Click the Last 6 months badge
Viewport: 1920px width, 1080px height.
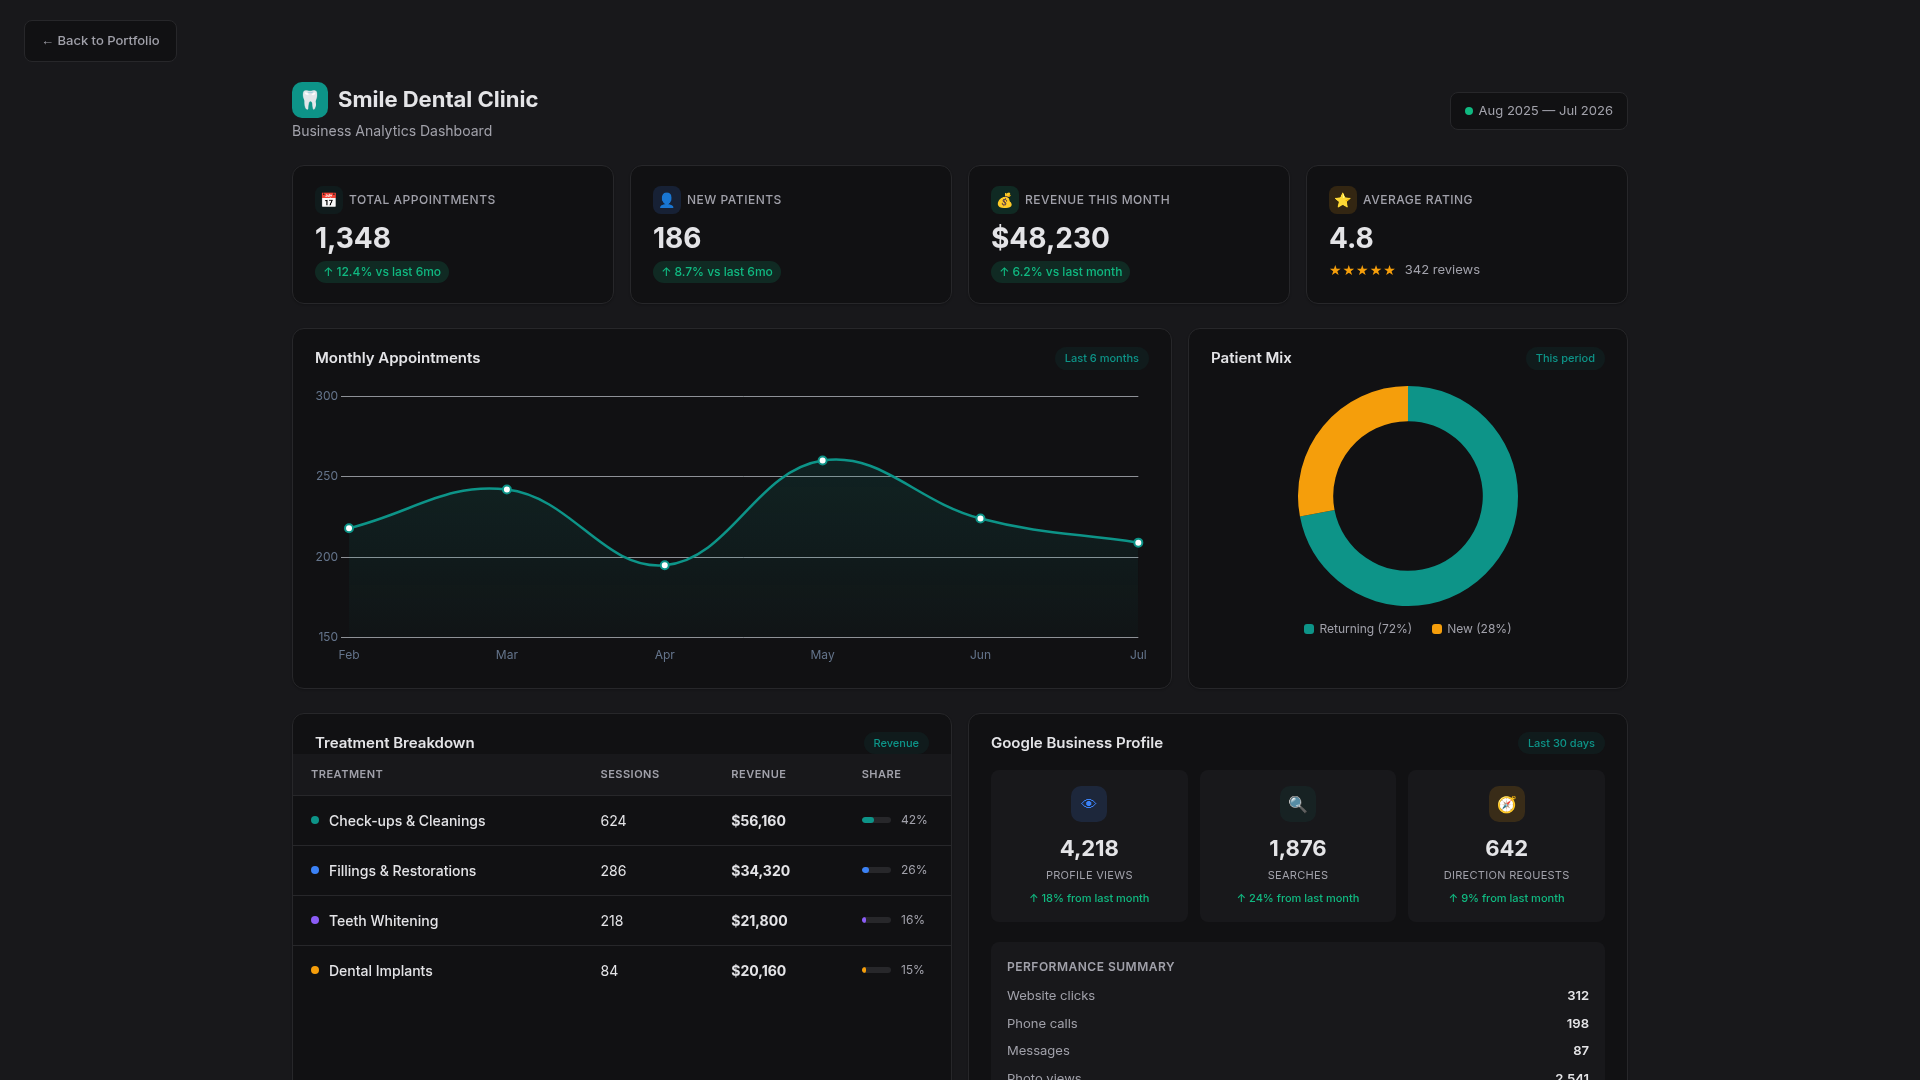point(1101,358)
